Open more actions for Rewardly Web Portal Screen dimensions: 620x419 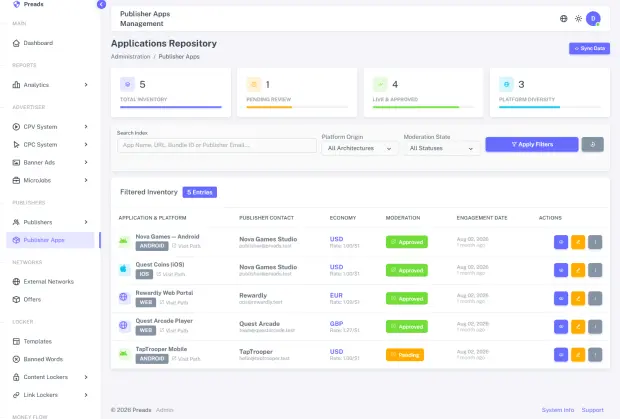tap(595, 298)
